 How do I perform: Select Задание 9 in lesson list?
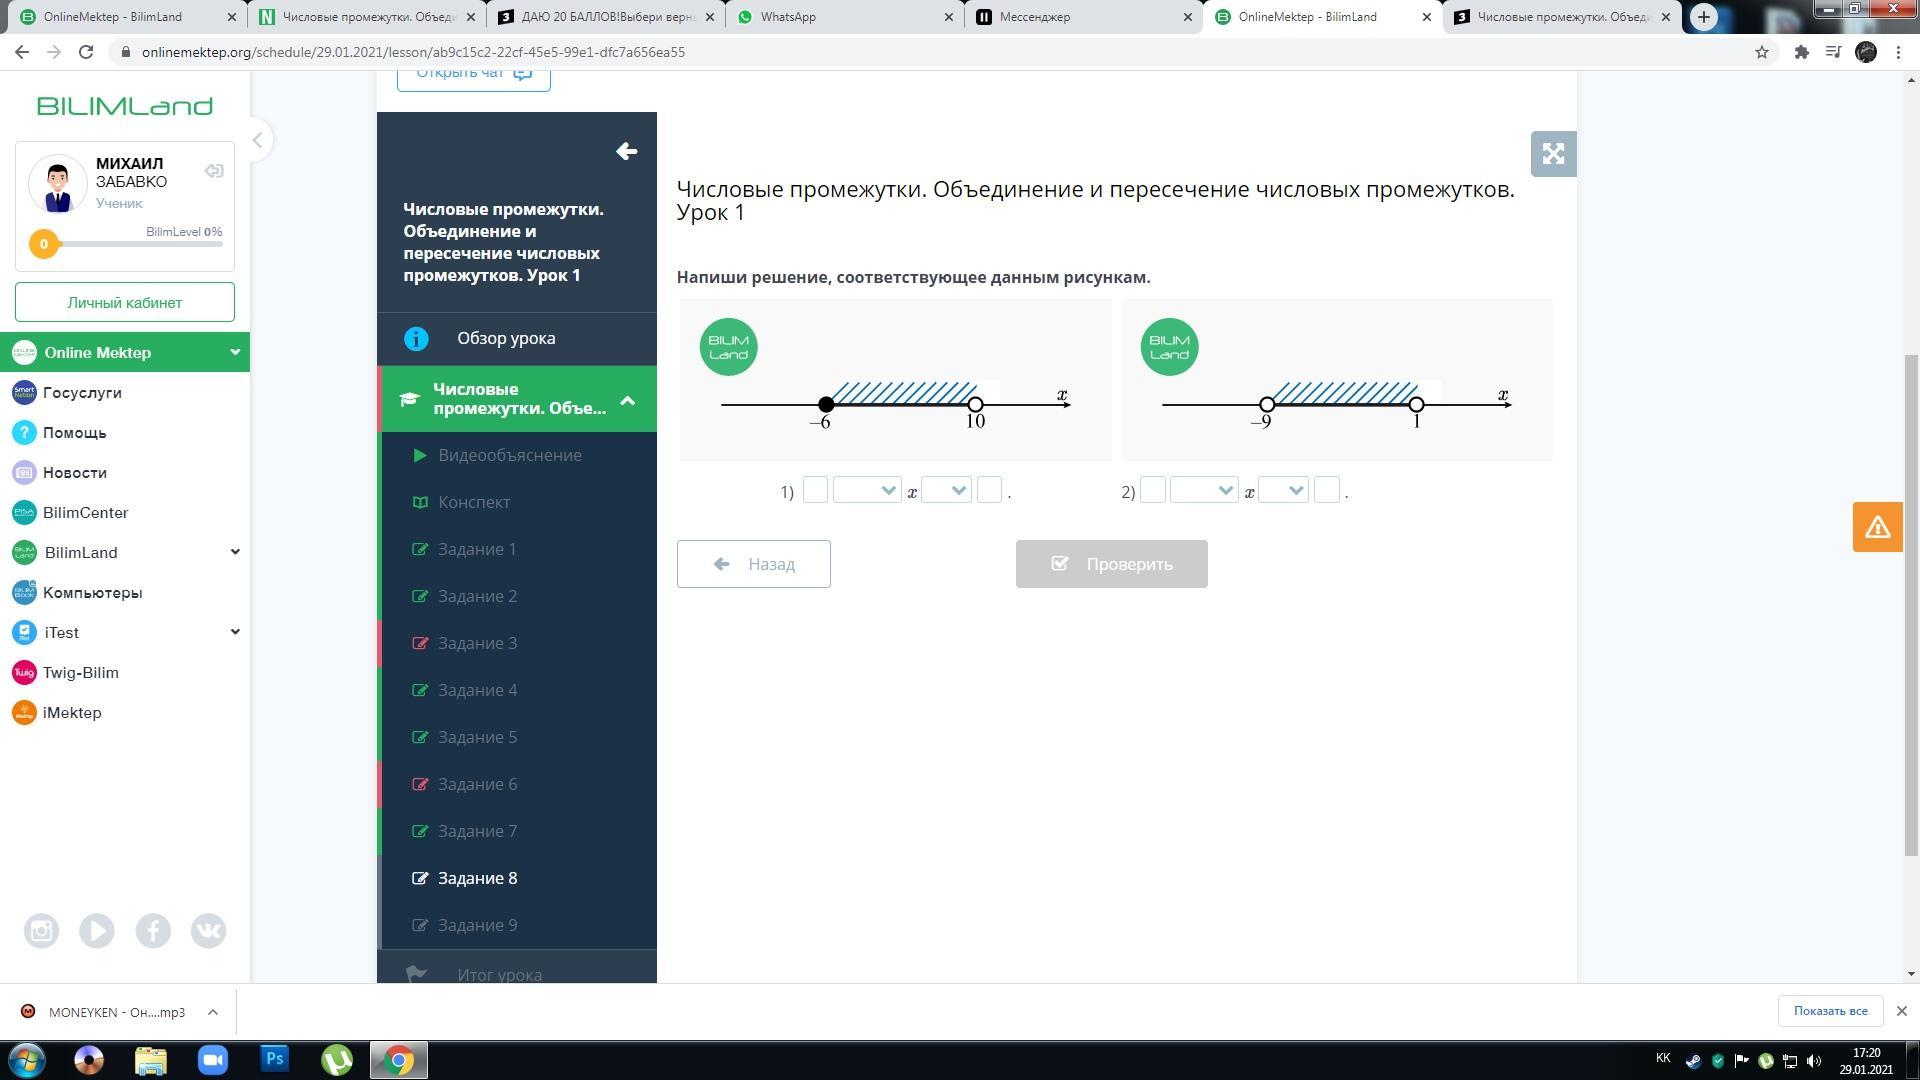[x=477, y=925]
